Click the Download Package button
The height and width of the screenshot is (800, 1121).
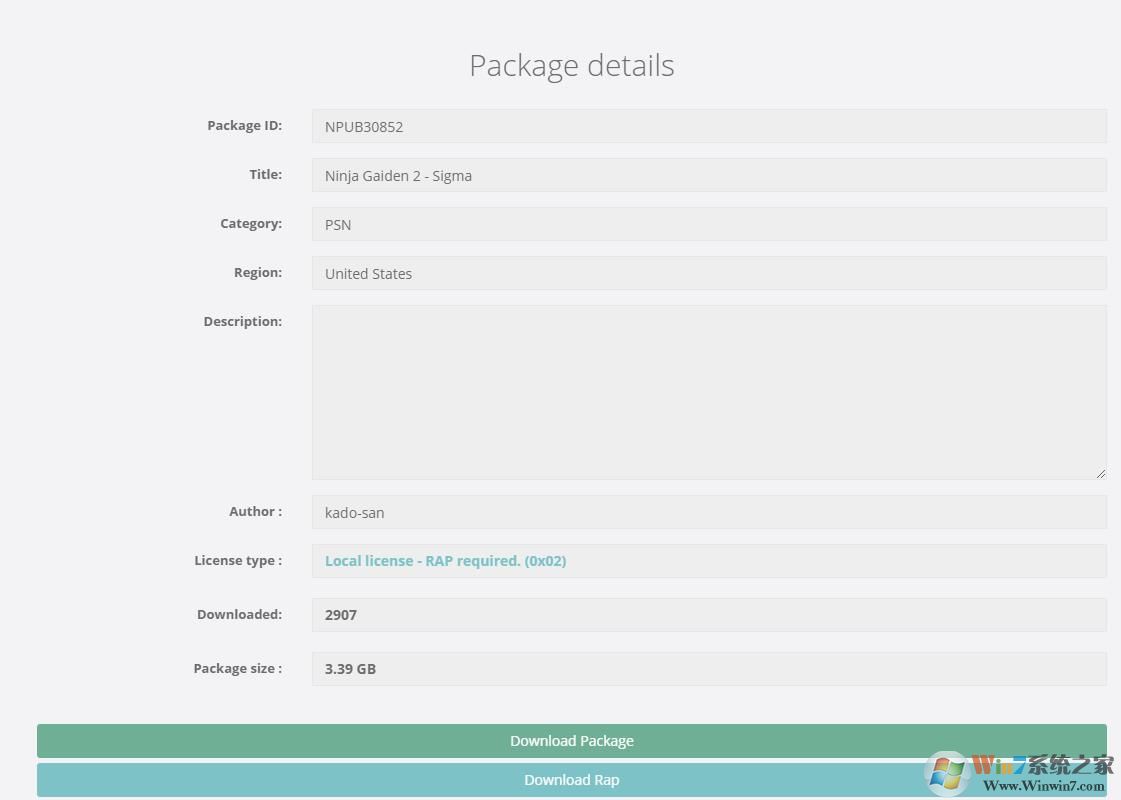pos(571,741)
